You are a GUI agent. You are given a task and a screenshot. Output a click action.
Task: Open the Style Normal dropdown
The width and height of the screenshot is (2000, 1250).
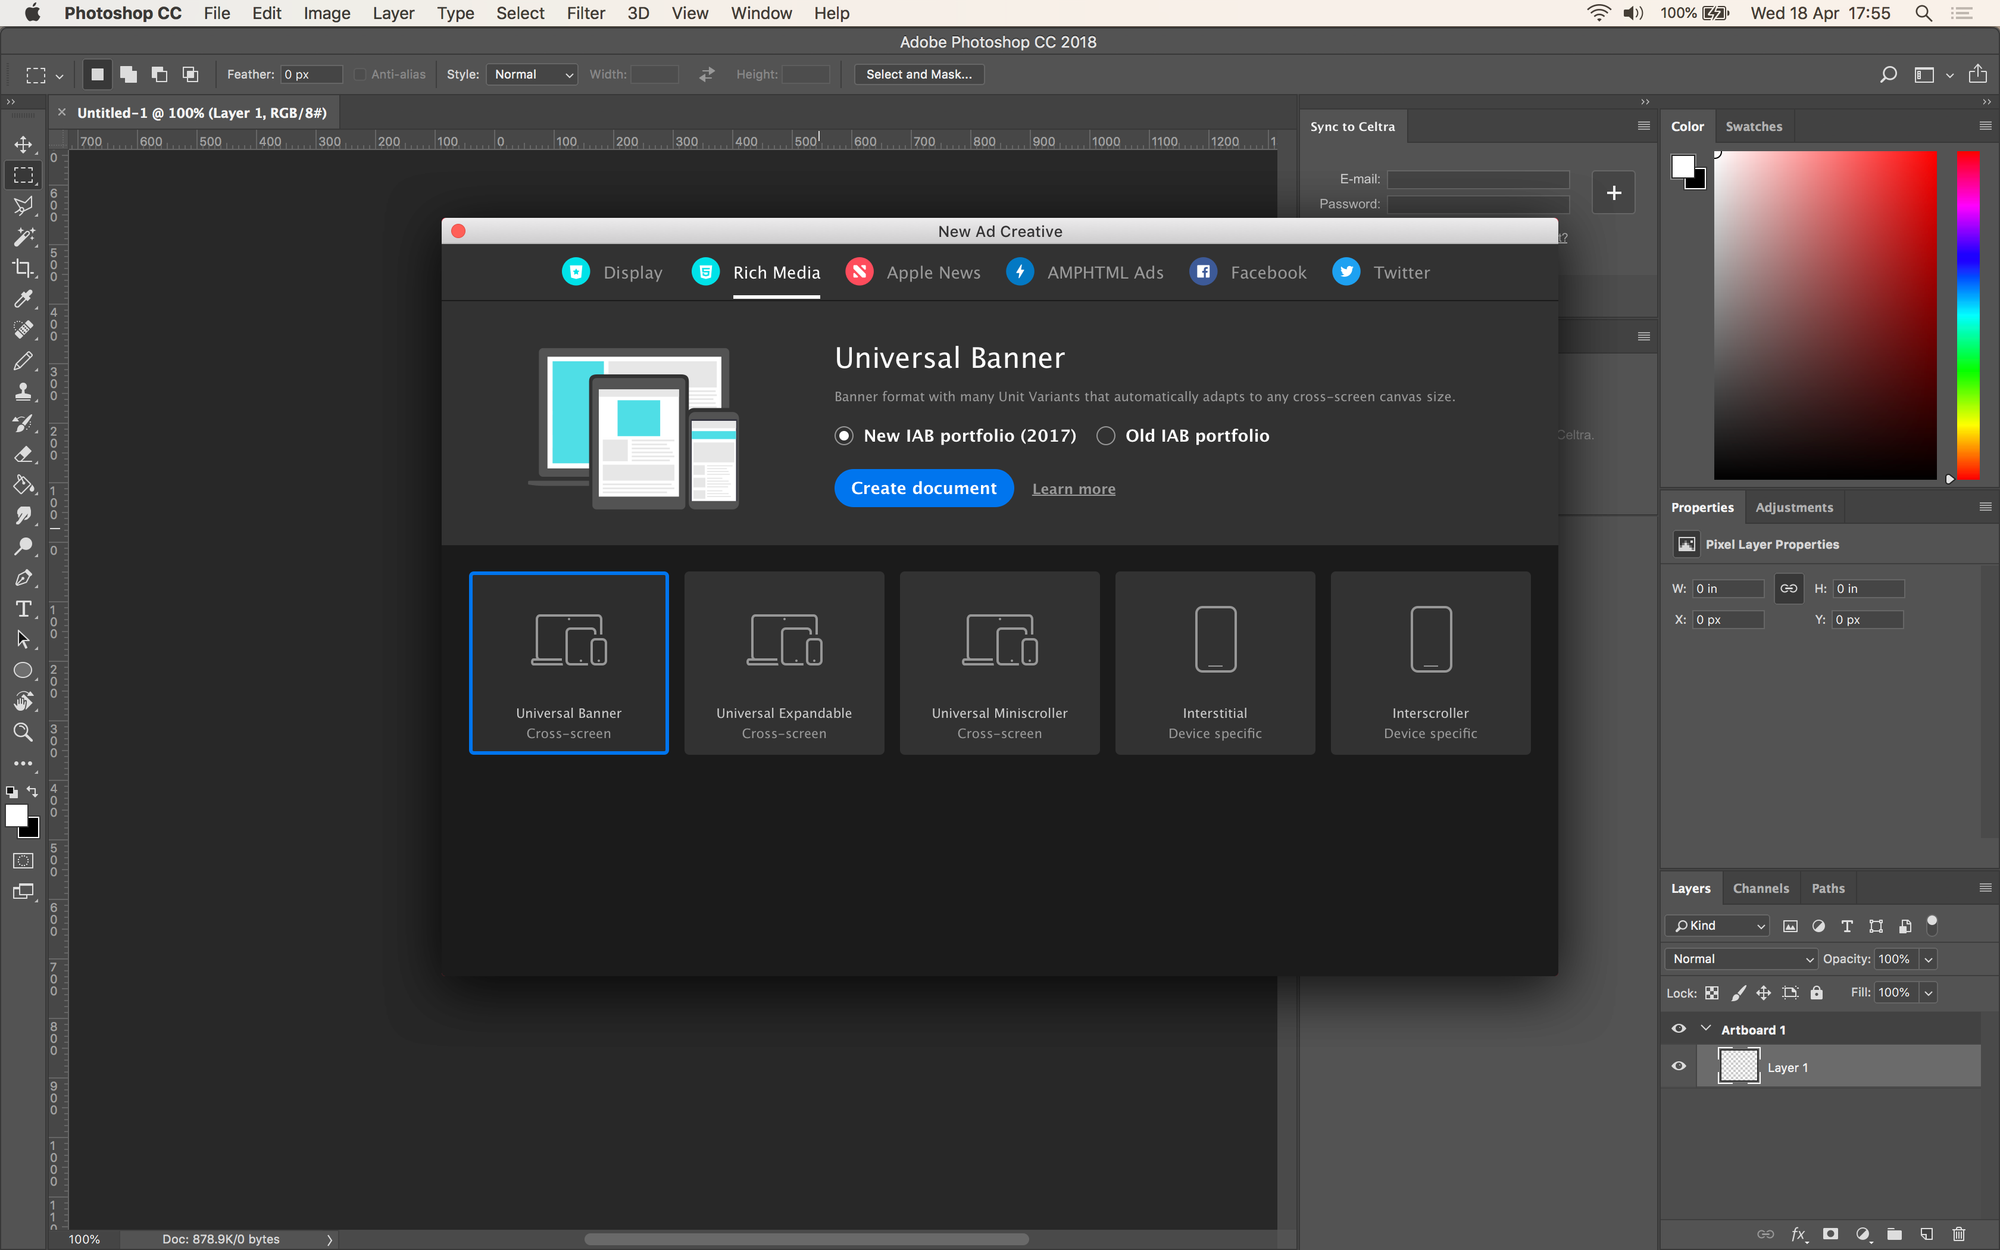pos(532,75)
